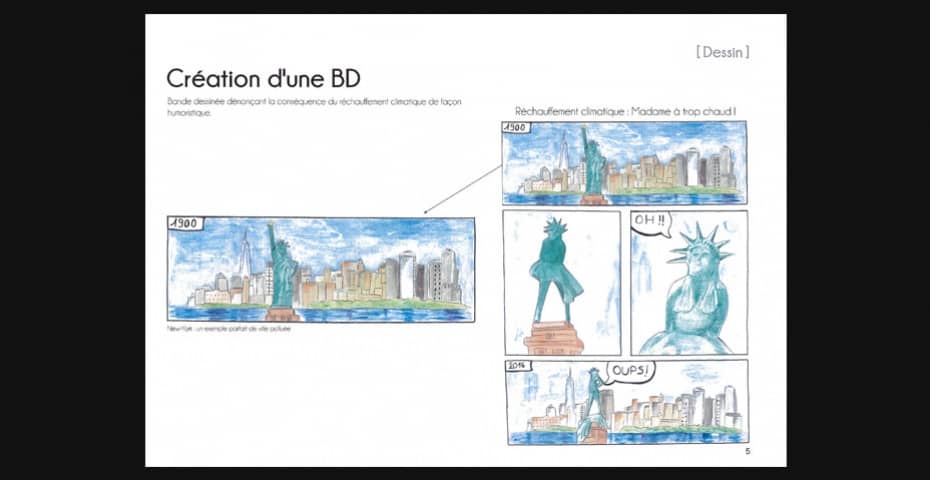The height and width of the screenshot is (480, 930).
Task: Click the 1900 label in top comic panel
Action: tap(516, 129)
